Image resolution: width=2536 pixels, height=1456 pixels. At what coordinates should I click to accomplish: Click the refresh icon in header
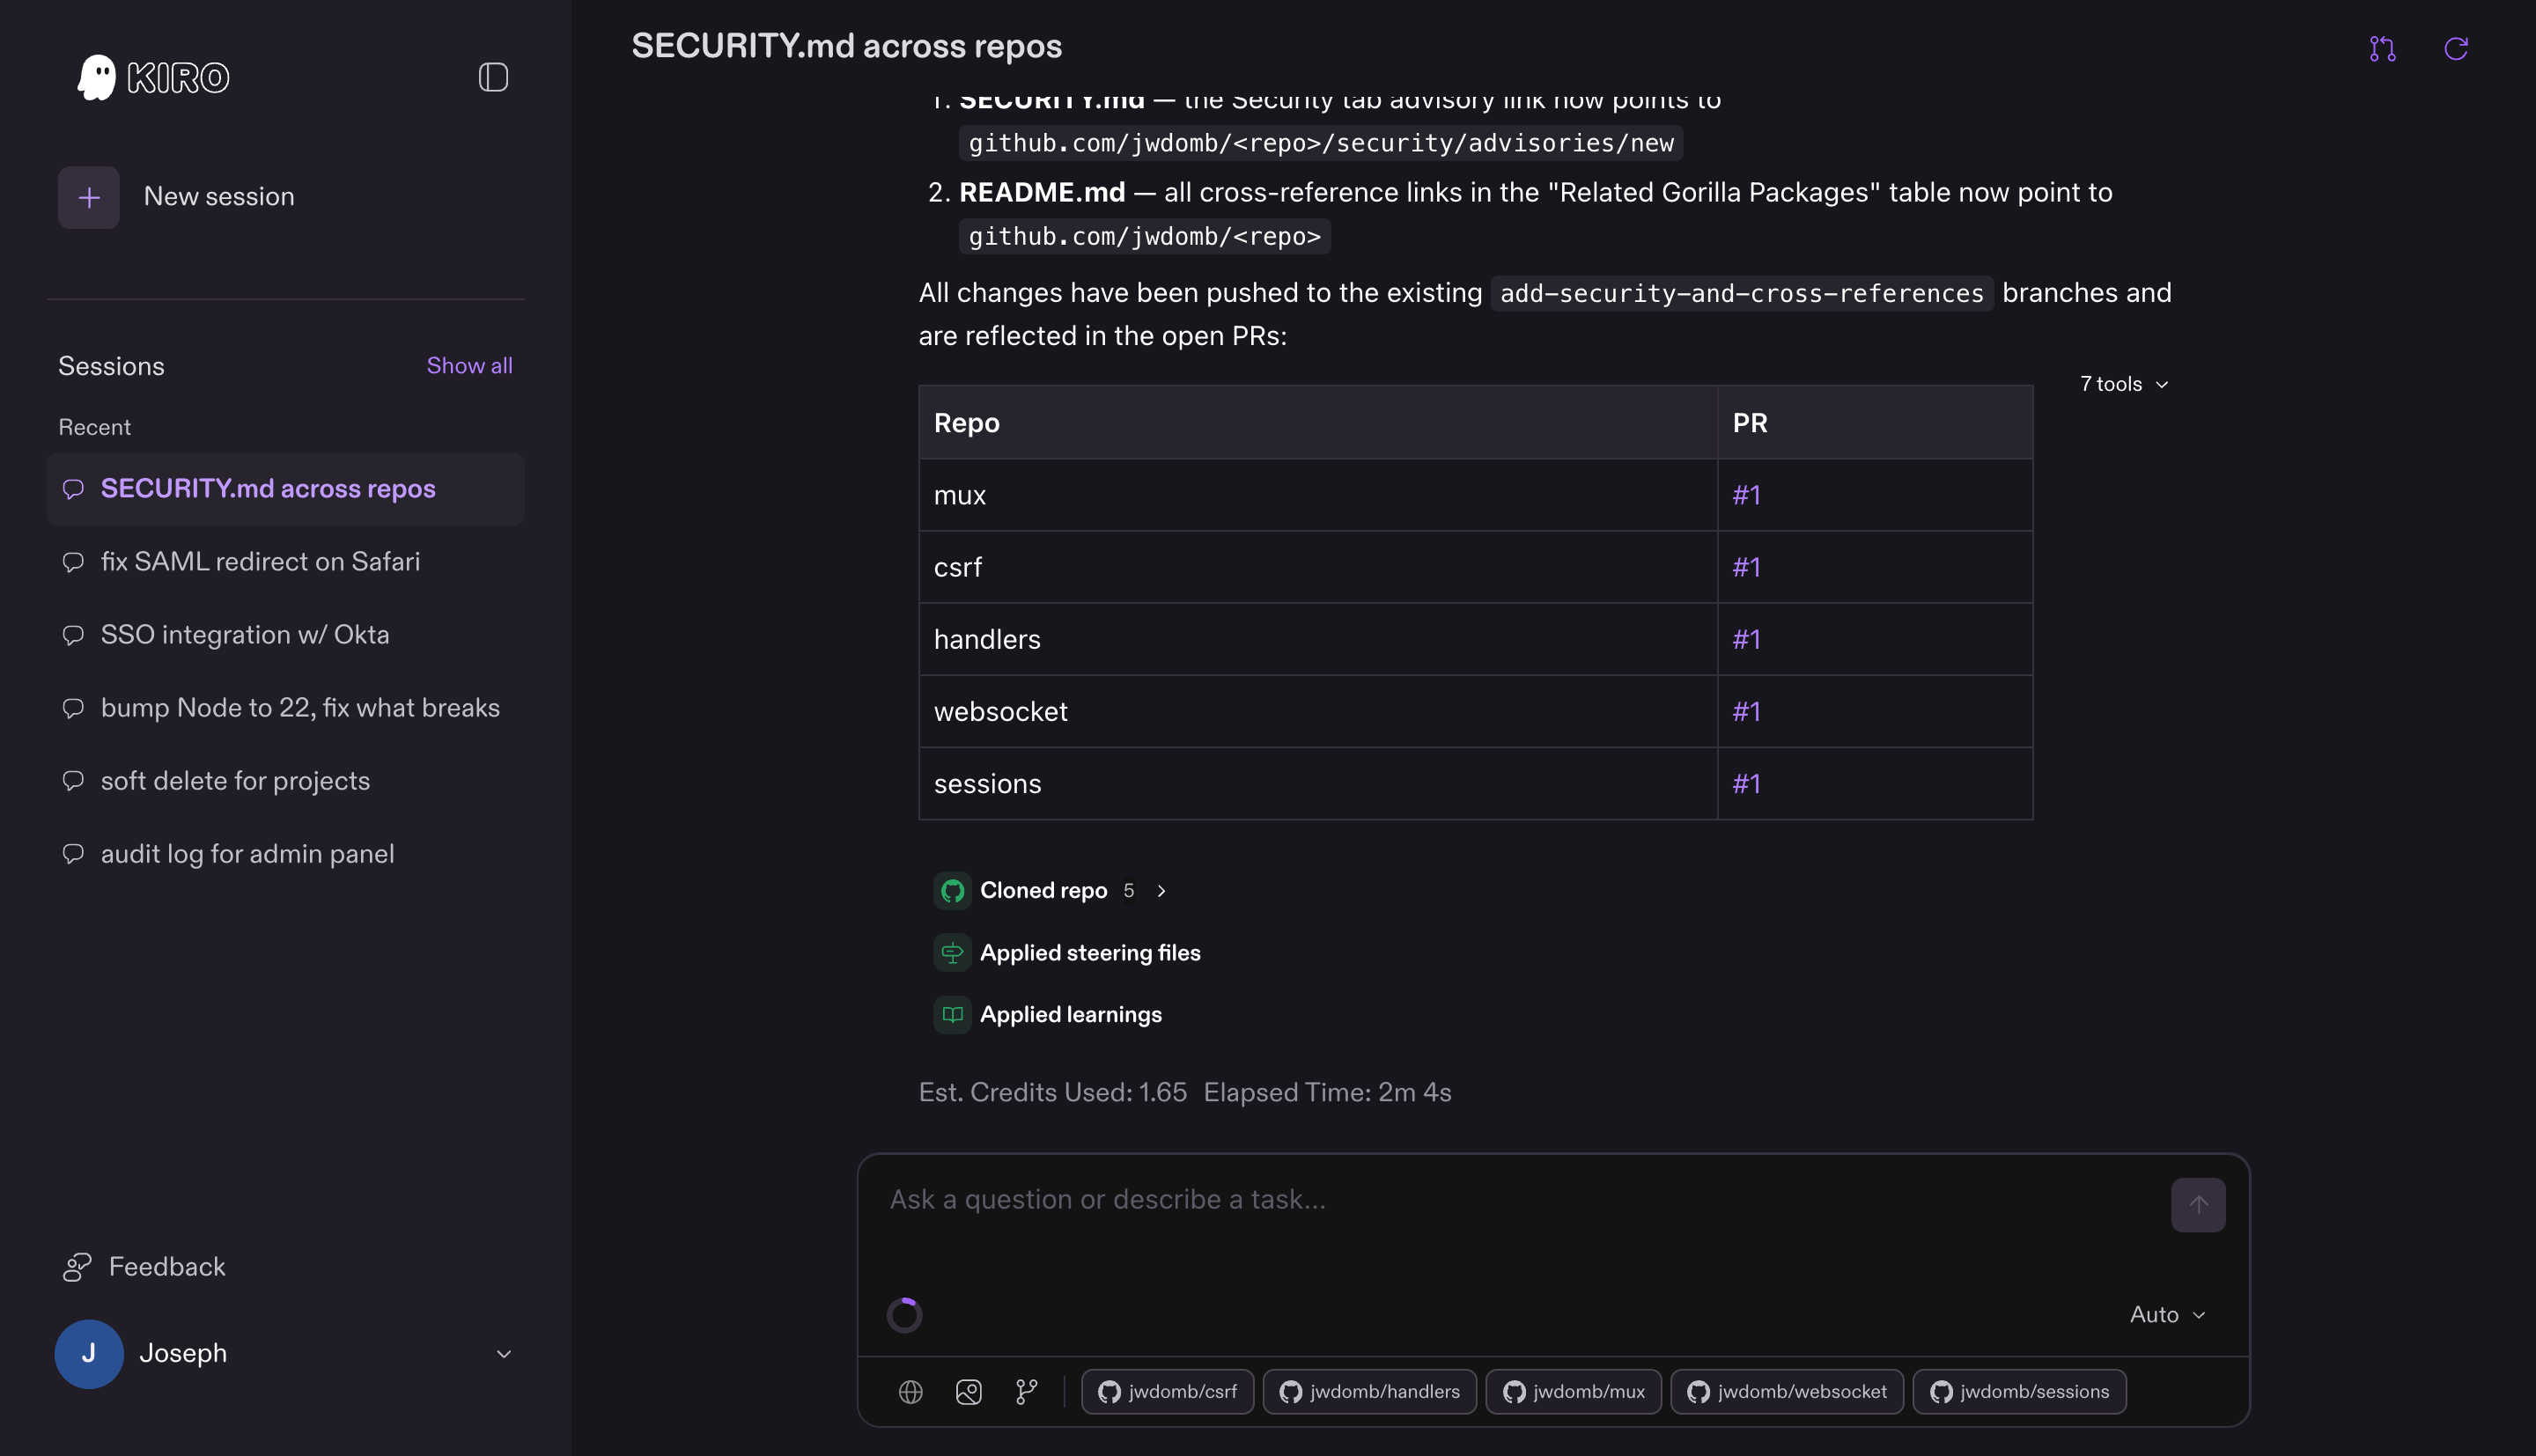[2456, 48]
